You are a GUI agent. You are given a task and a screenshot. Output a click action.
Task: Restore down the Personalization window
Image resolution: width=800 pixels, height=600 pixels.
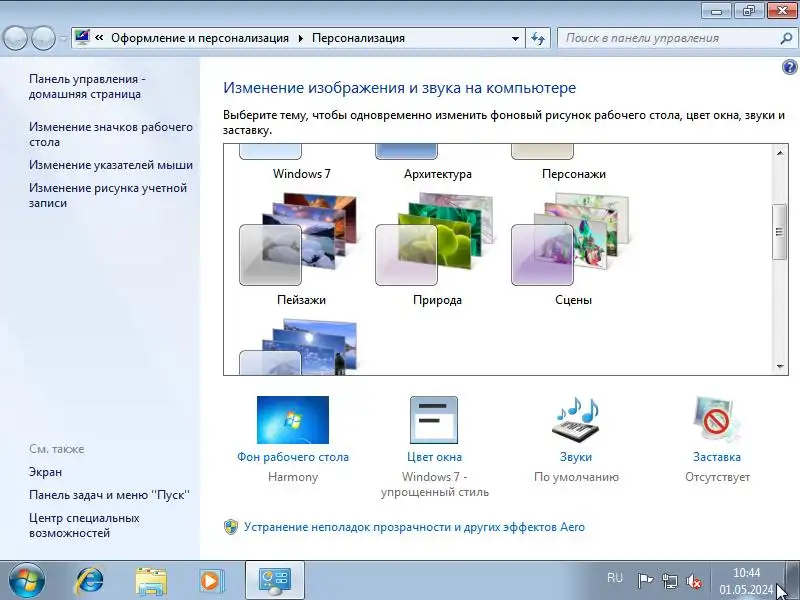pyautogui.click(x=748, y=11)
